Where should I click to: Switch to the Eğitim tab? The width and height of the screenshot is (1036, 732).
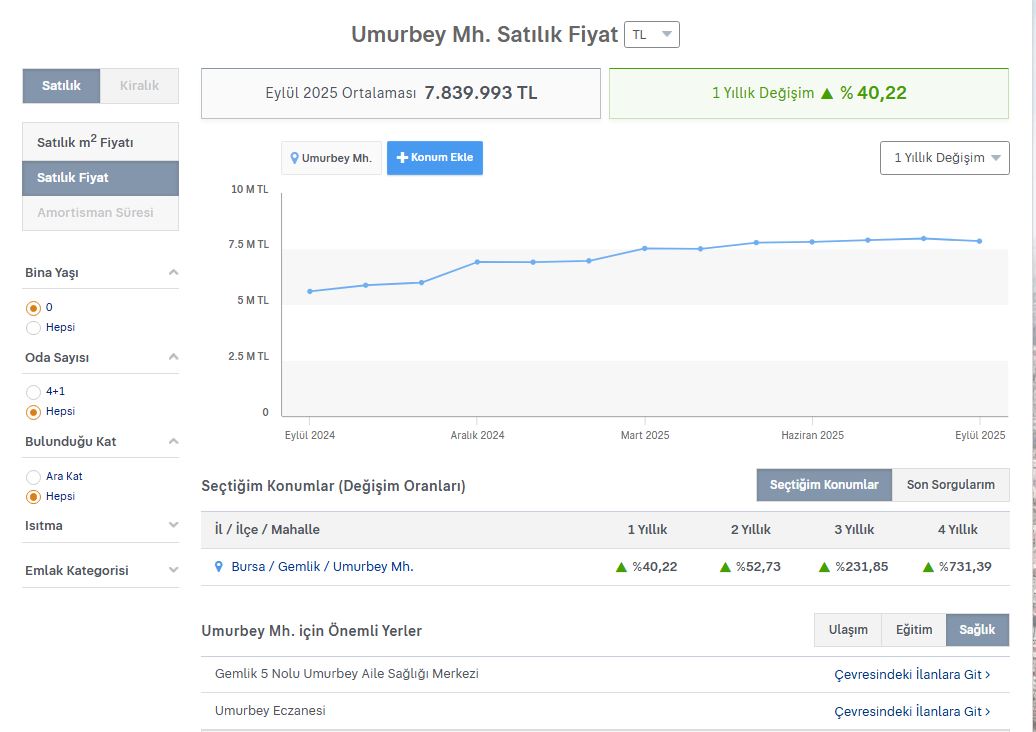point(913,630)
